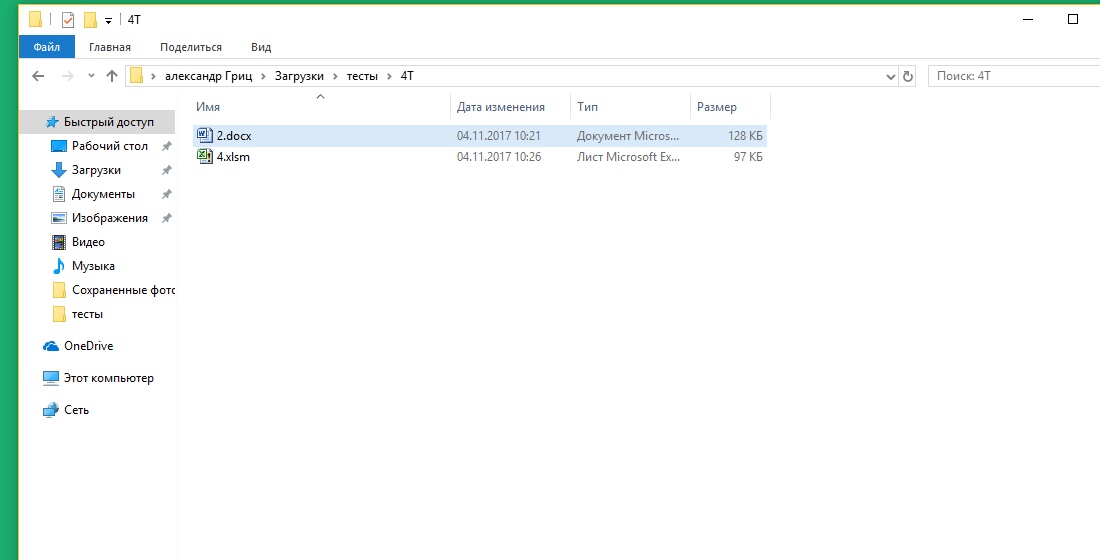Navigate to Загрузки breadcrumb in address bar
1100x560 pixels.
299,76
